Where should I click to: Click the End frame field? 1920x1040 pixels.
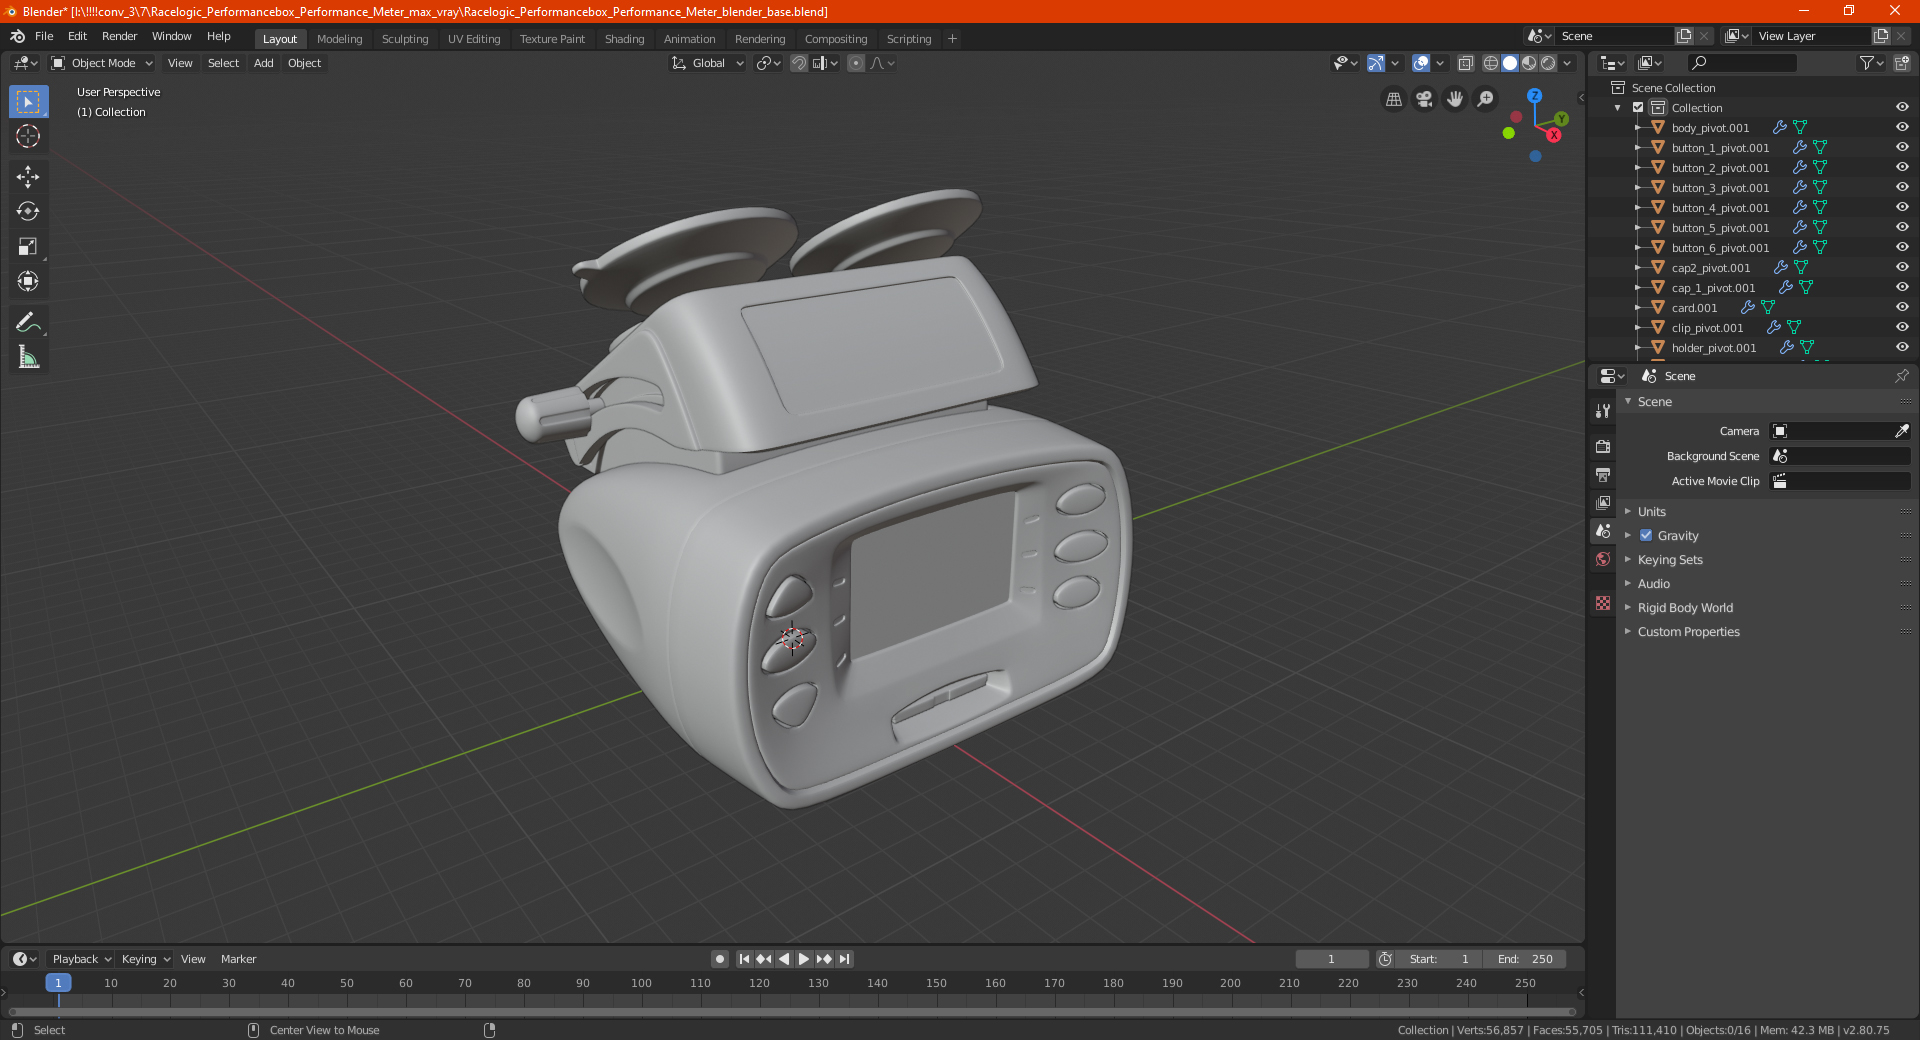coord(1525,959)
